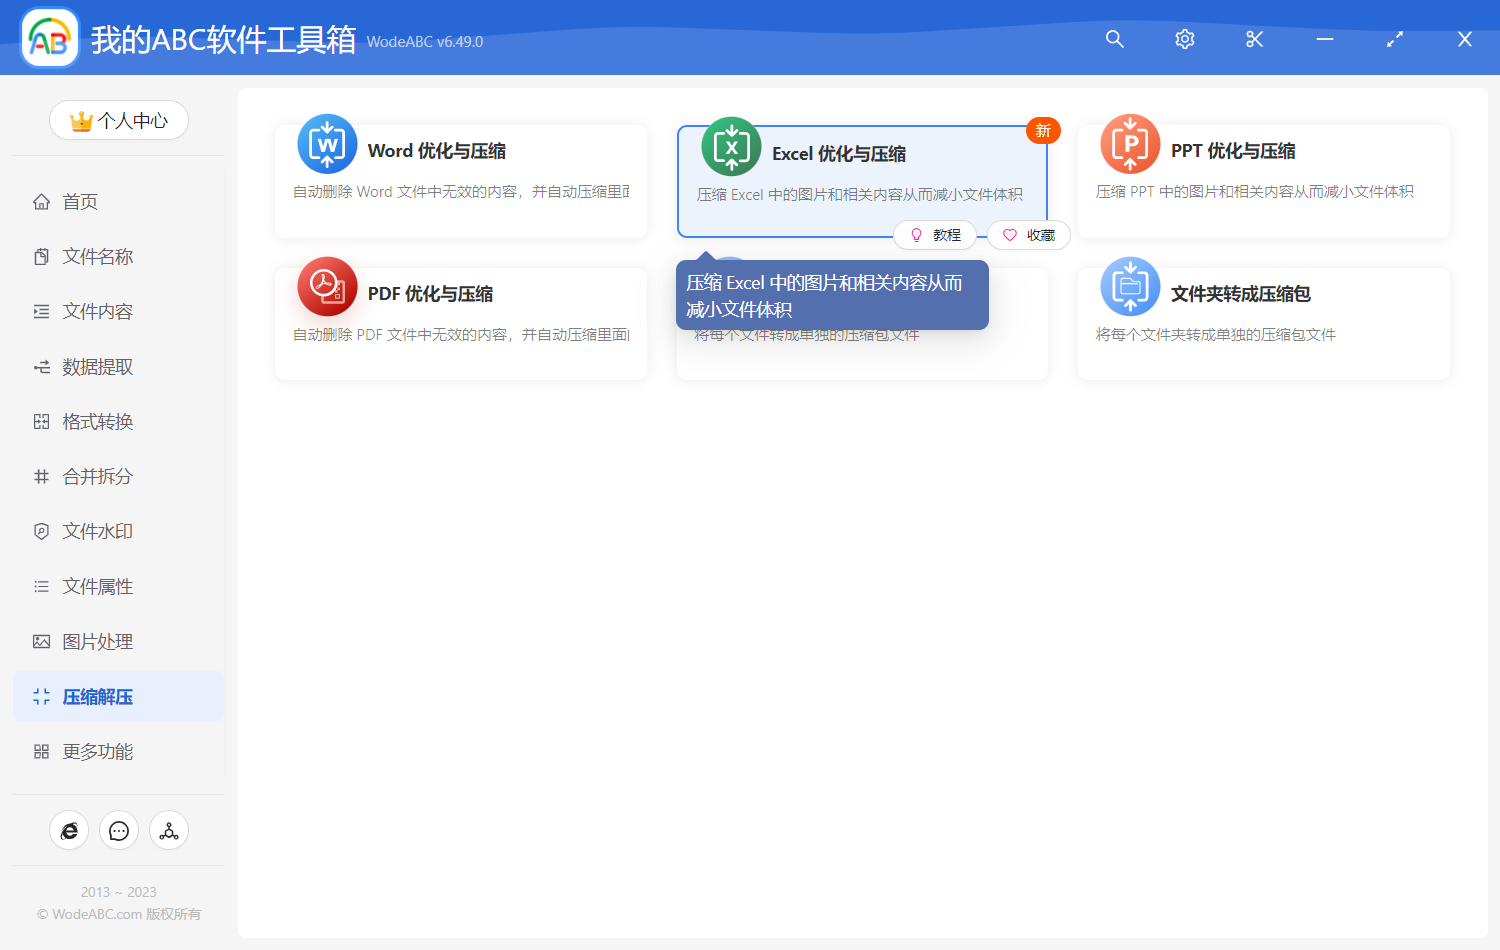The width and height of the screenshot is (1500, 950).
Task: Show the 文件属性 tools
Action: coord(119,587)
